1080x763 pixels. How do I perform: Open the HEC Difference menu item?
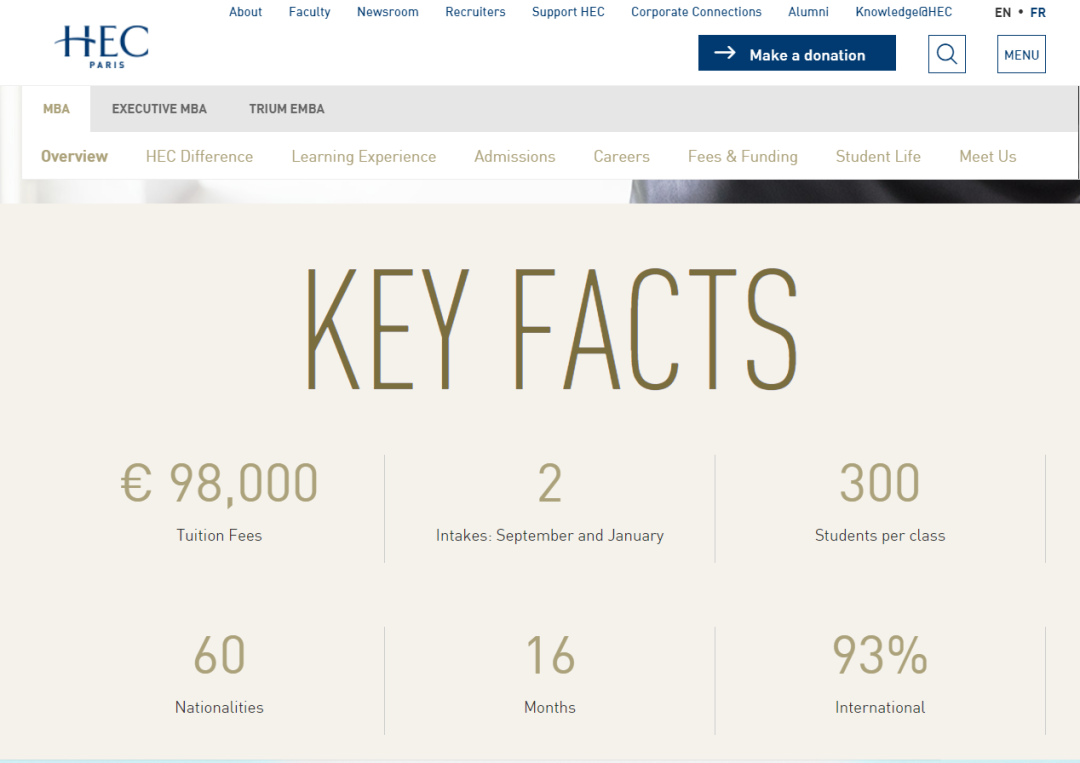[x=199, y=156]
